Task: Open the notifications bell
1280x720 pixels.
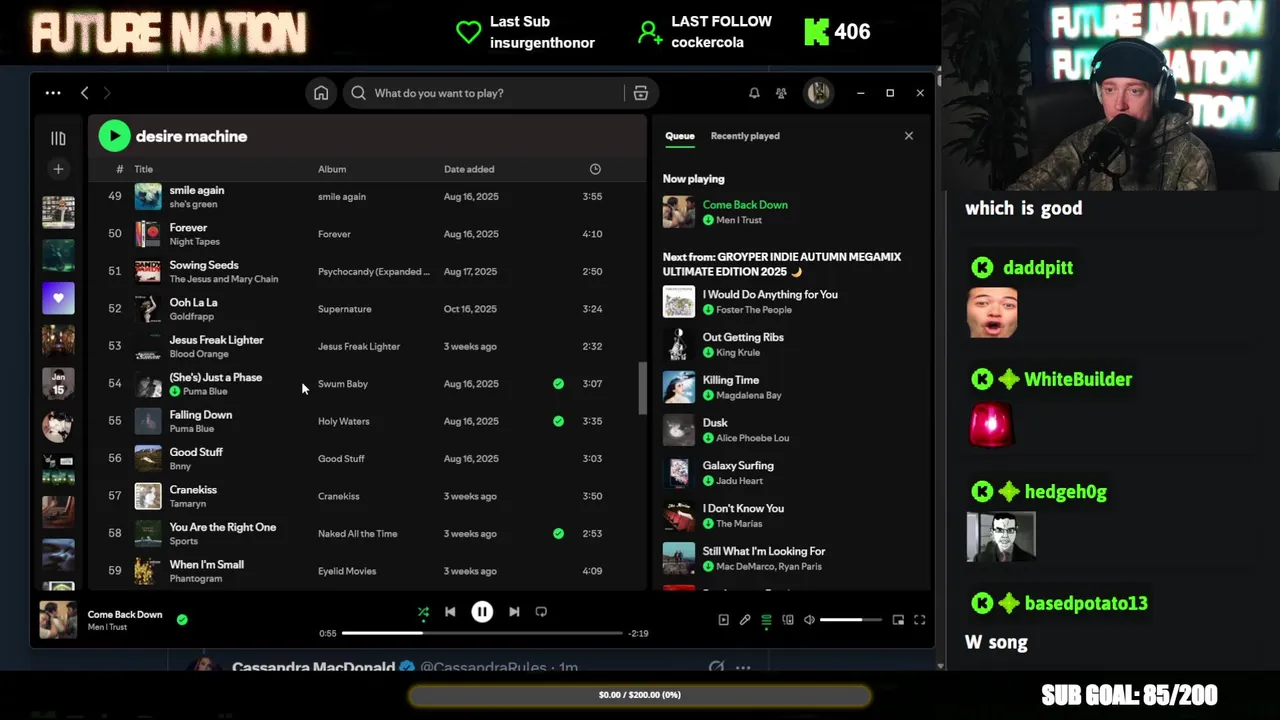Action: point(754,93)
